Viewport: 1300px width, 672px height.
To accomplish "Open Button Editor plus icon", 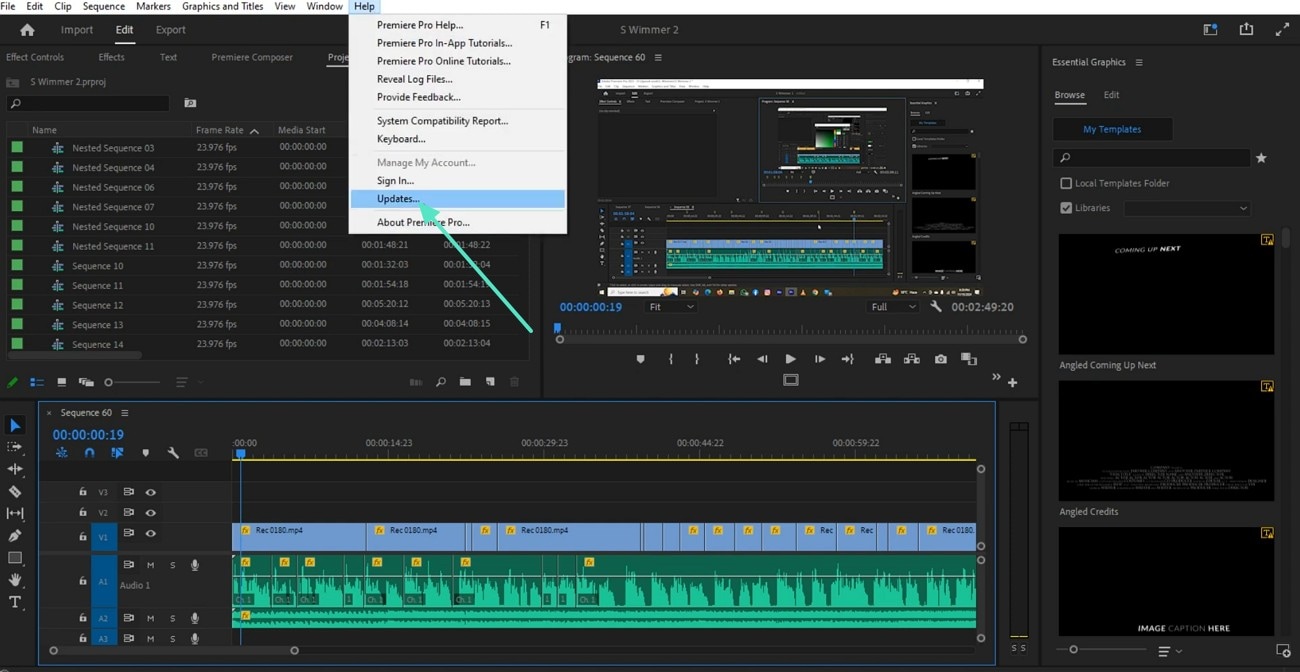I will tap(1013, 382).
